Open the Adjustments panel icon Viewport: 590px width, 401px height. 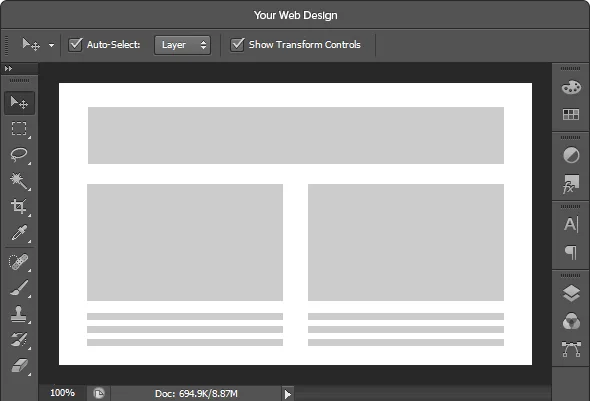click(x=571, y=155)
